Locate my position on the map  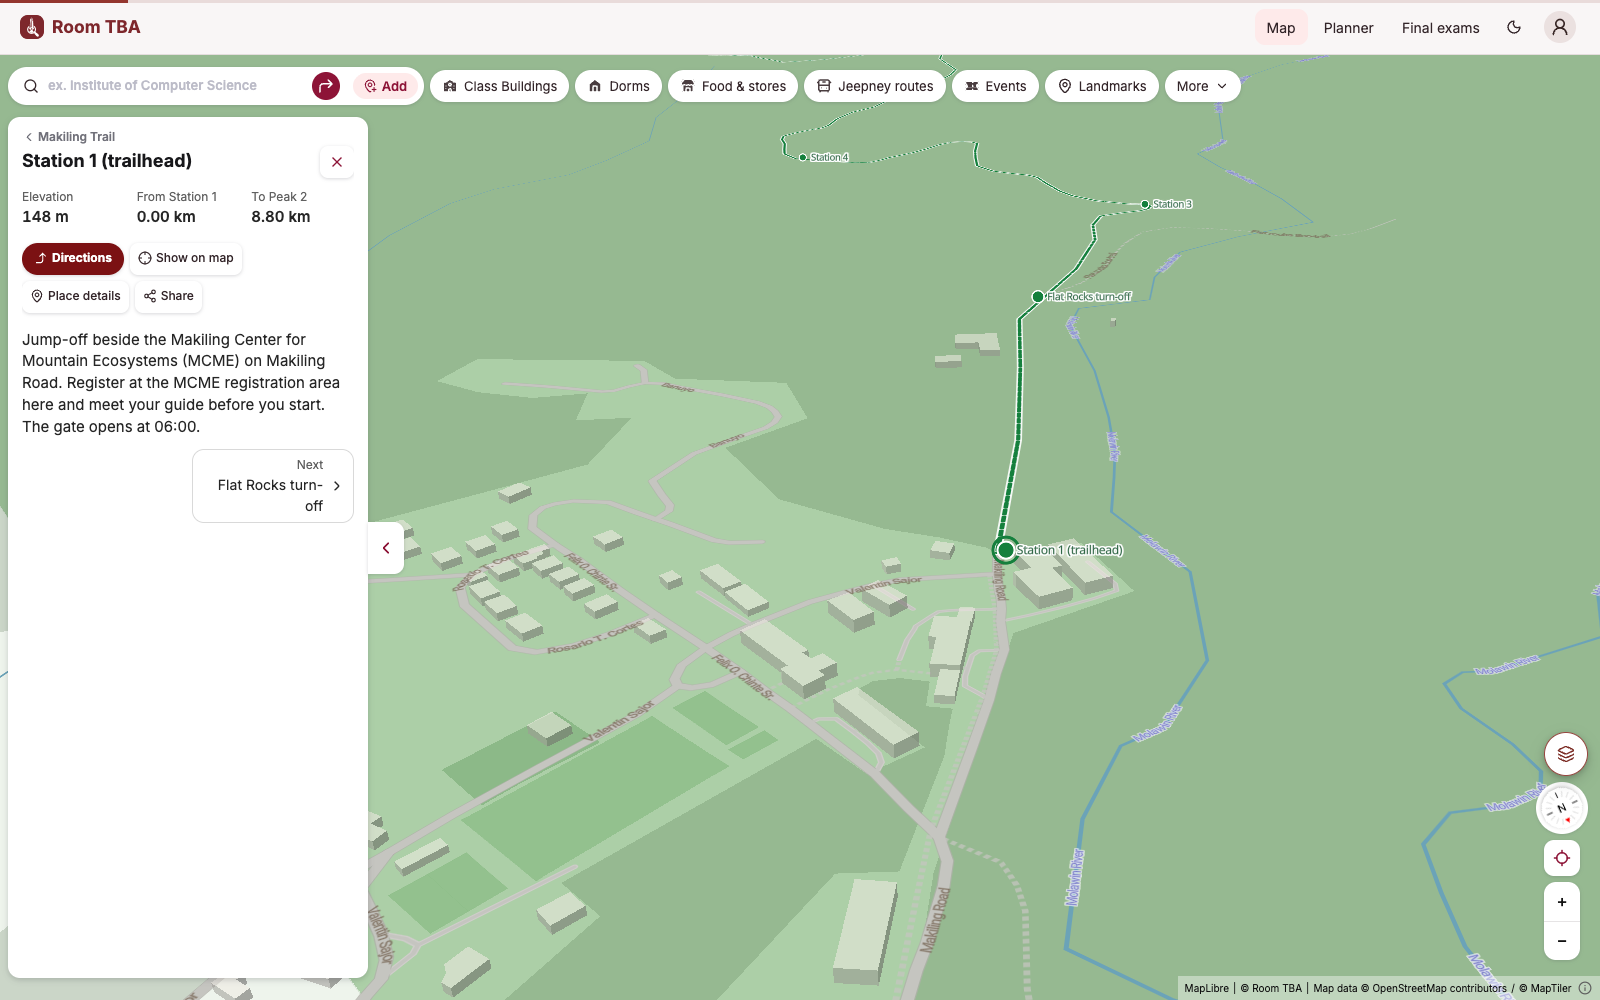[1562, 858]
